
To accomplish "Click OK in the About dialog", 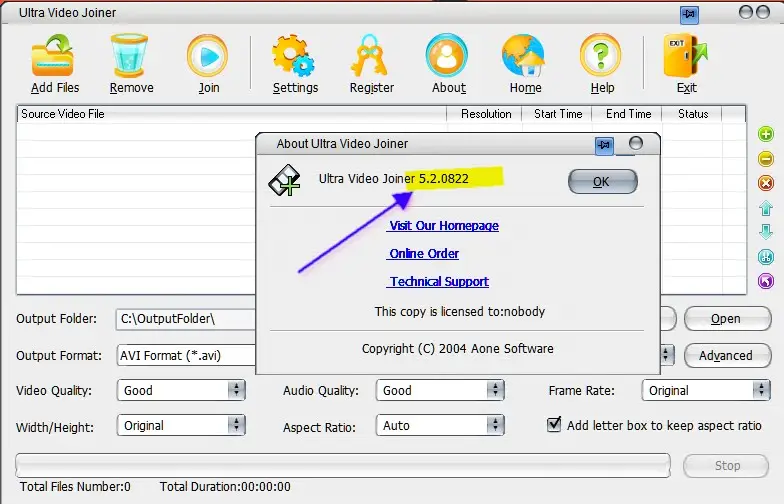I will [602, 182].
